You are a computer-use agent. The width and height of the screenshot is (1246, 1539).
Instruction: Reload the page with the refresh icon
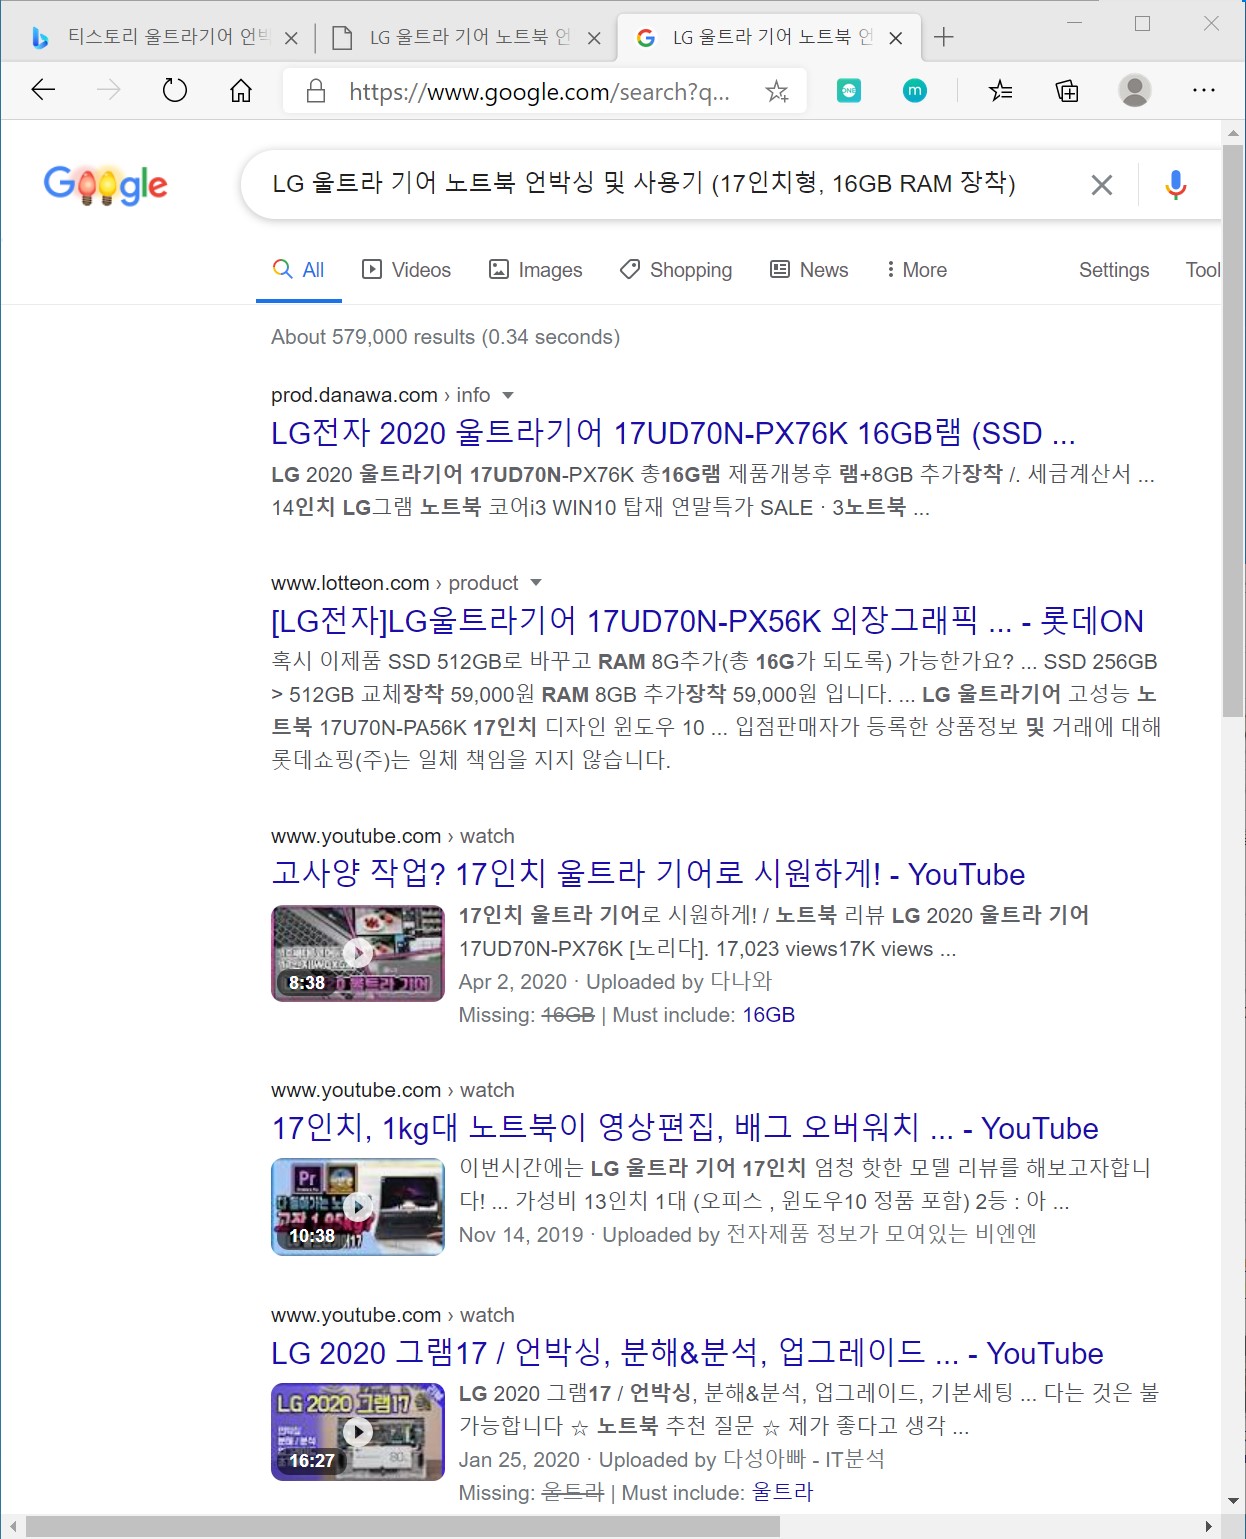[x=175, y=91]
